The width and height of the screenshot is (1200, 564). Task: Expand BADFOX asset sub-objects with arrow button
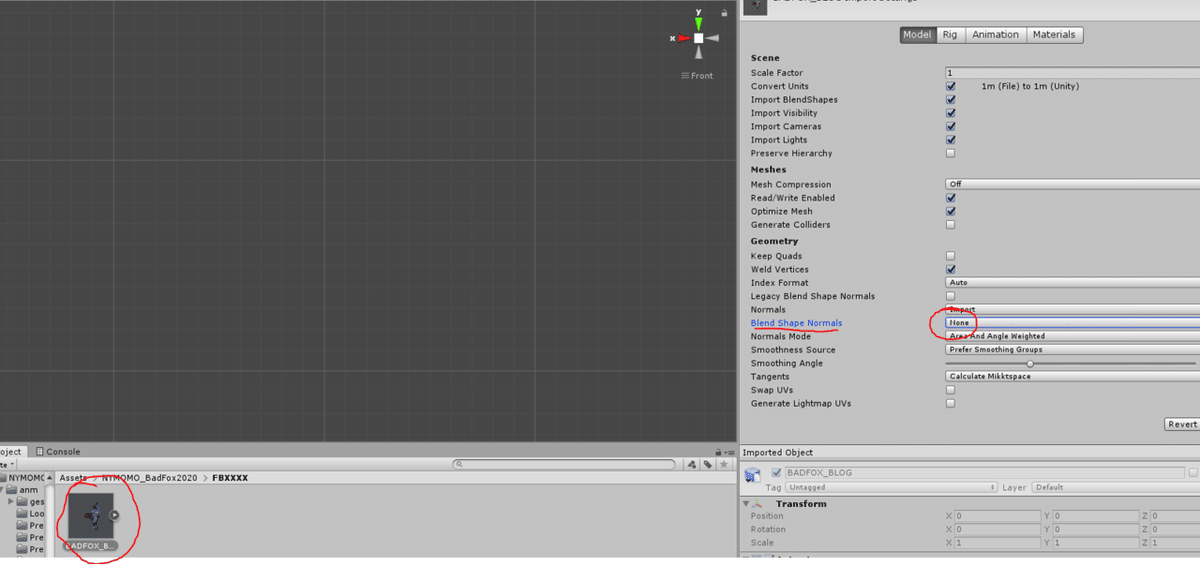click(114, 515)
